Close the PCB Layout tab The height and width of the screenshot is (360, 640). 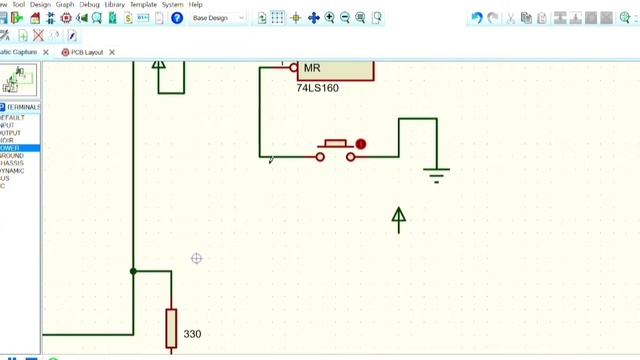point(112,52)
